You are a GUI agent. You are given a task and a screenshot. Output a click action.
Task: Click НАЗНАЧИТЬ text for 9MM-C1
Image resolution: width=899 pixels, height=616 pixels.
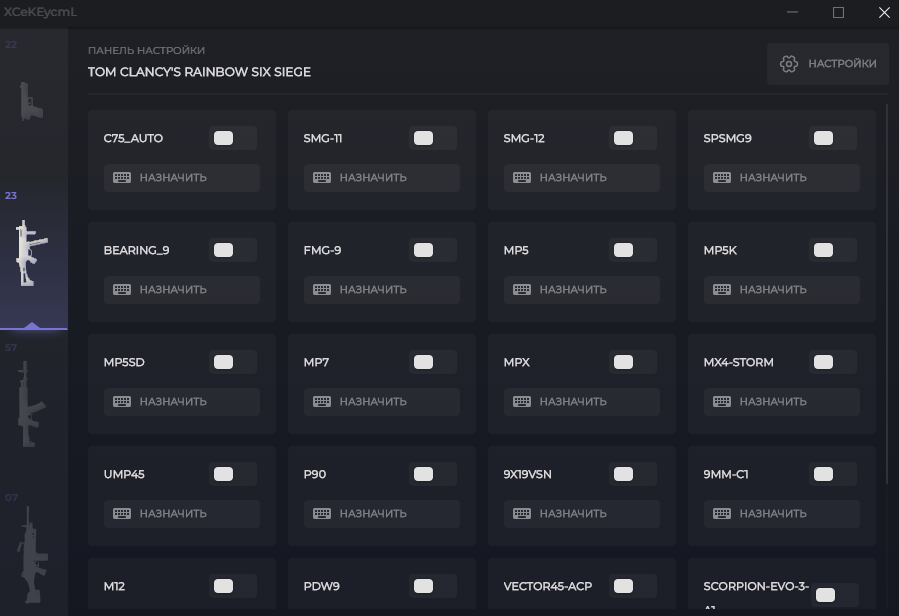(773, 513)
